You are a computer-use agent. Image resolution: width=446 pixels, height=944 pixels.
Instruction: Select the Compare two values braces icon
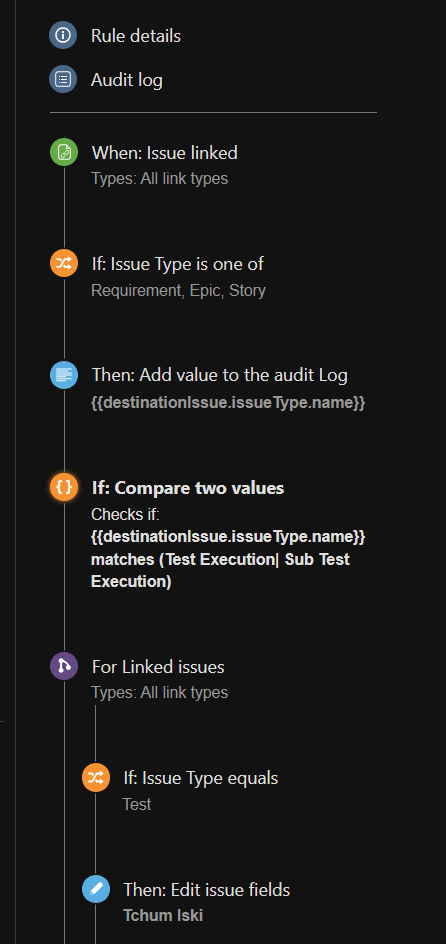click(x=64, y=487)
